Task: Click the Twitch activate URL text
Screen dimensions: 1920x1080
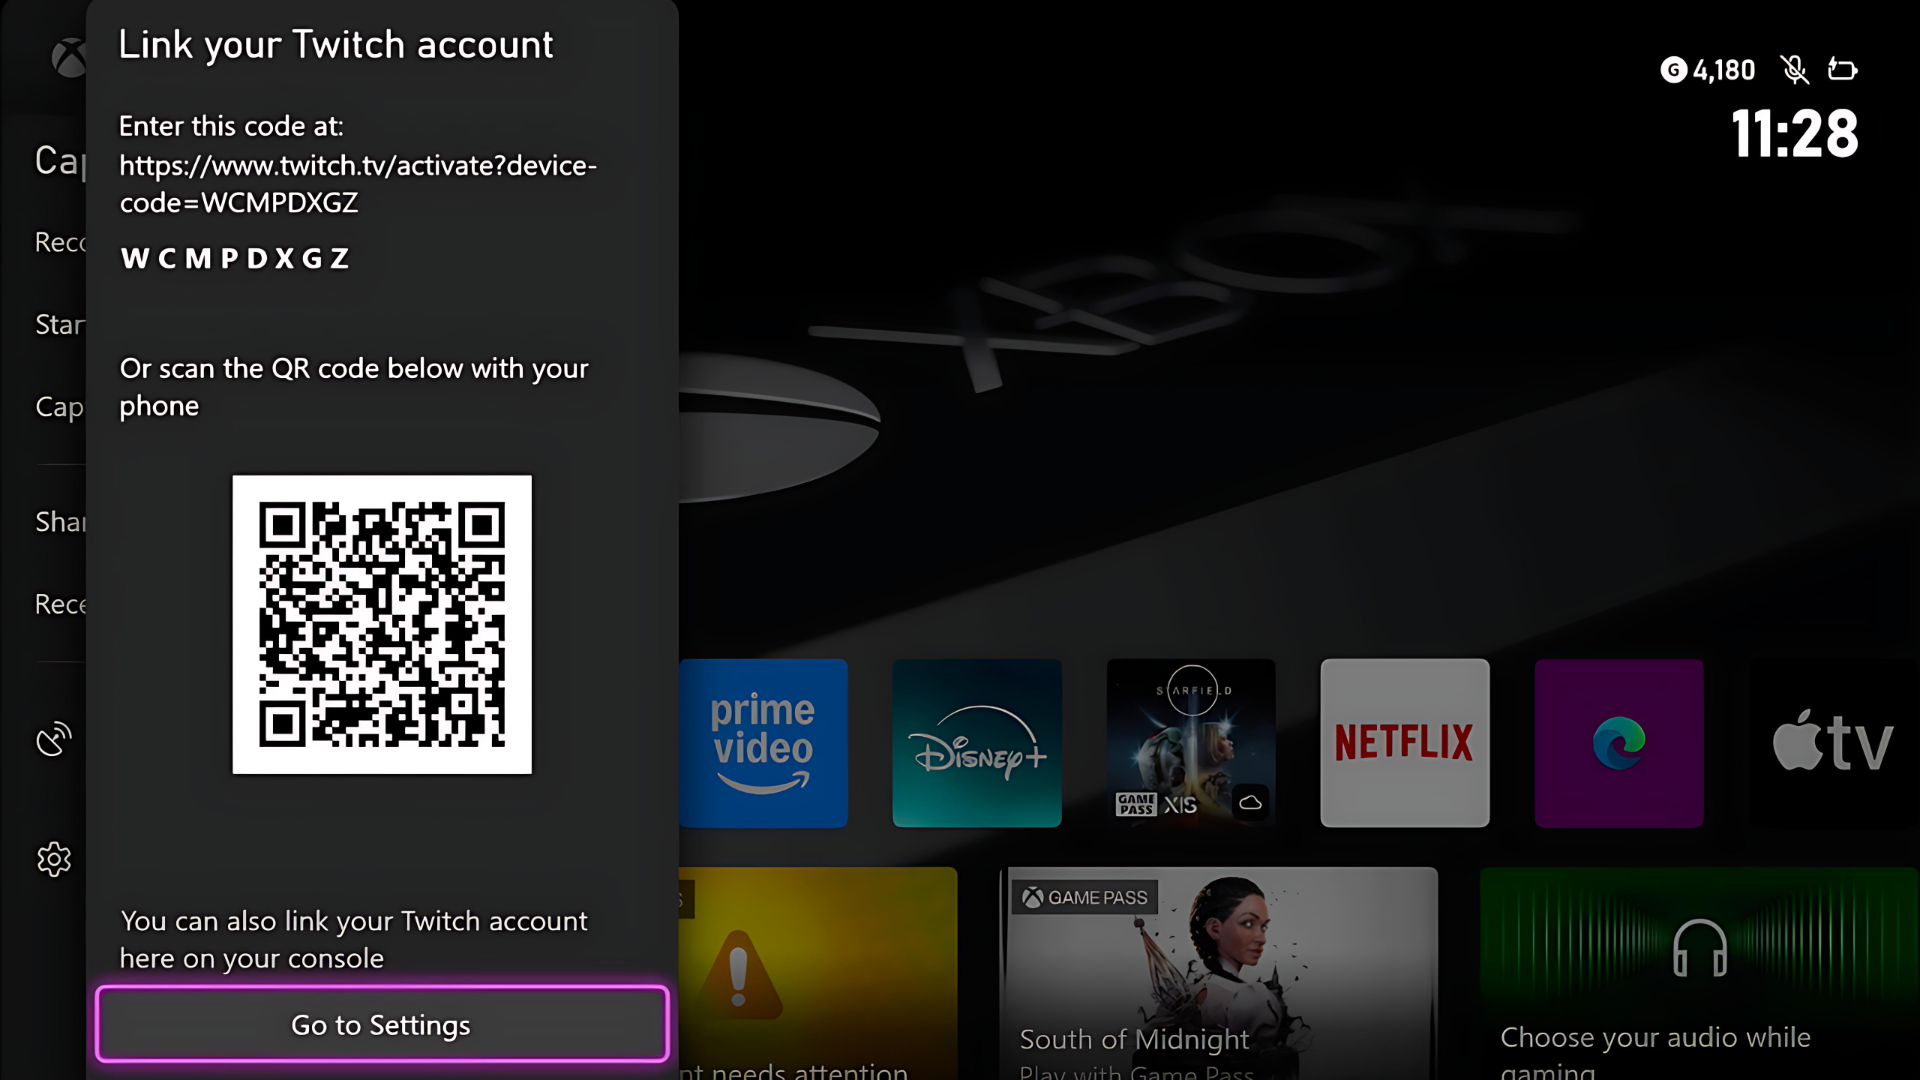Action: pyautogui.click(x=358, y=184)
